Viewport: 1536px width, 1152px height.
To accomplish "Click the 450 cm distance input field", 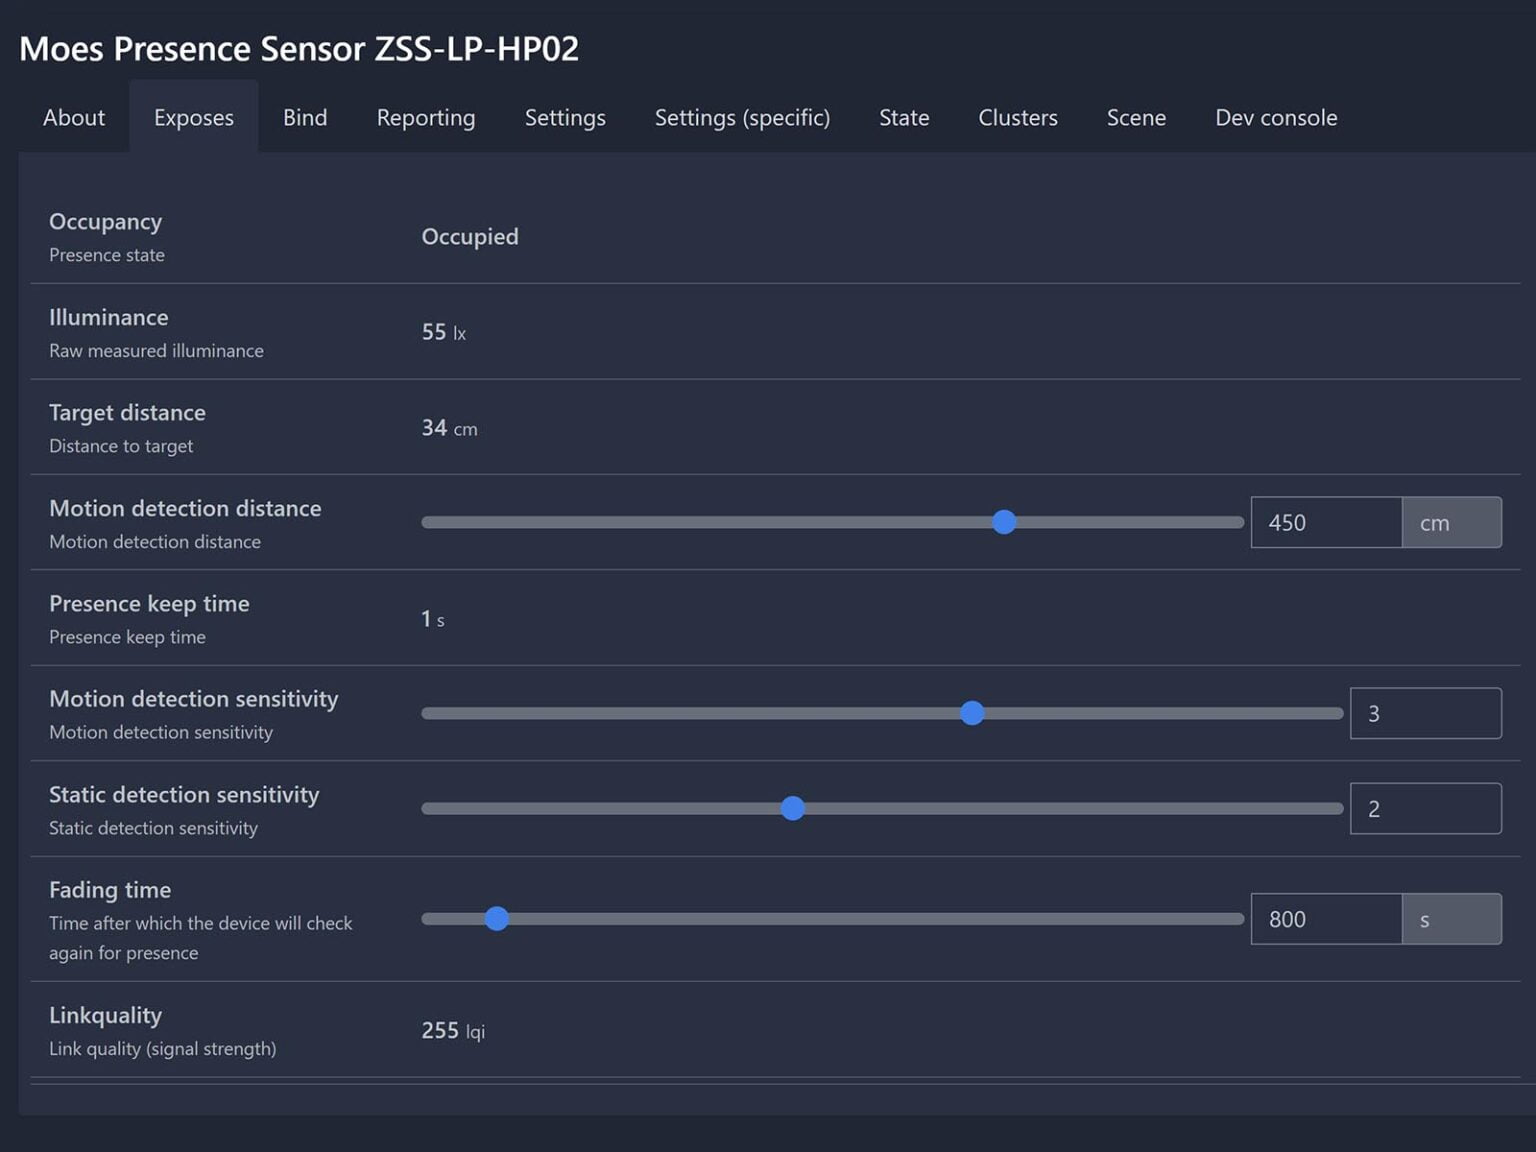I will [x=1326, y=522].
